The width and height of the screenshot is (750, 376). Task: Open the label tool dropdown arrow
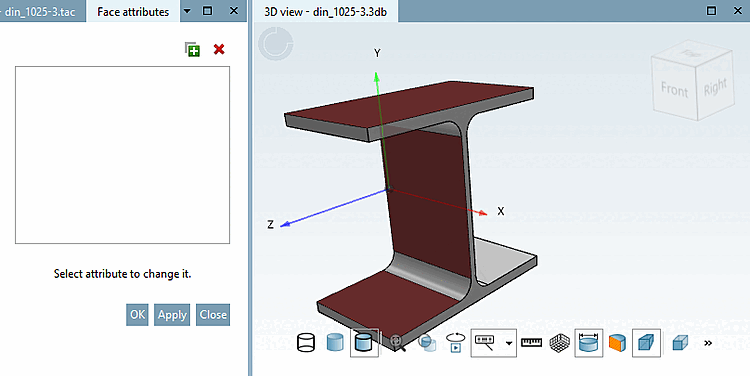[x=509, y=343]
